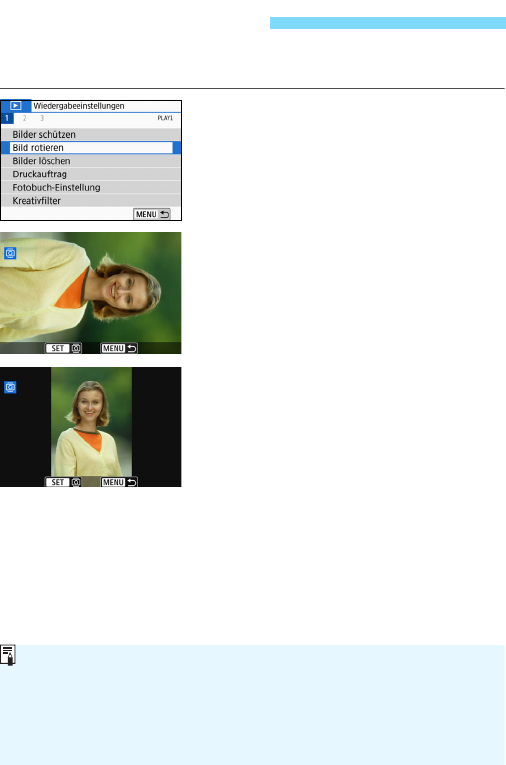Open the Druckauftrag menu item

point(91,174)
